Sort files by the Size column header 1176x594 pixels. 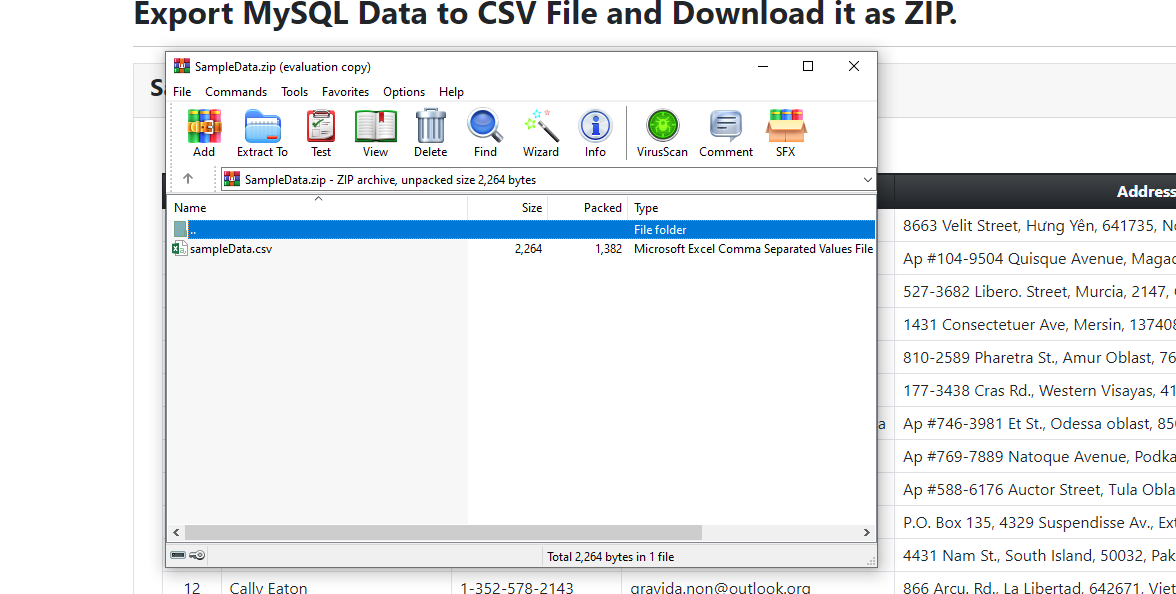pos(508,208)
